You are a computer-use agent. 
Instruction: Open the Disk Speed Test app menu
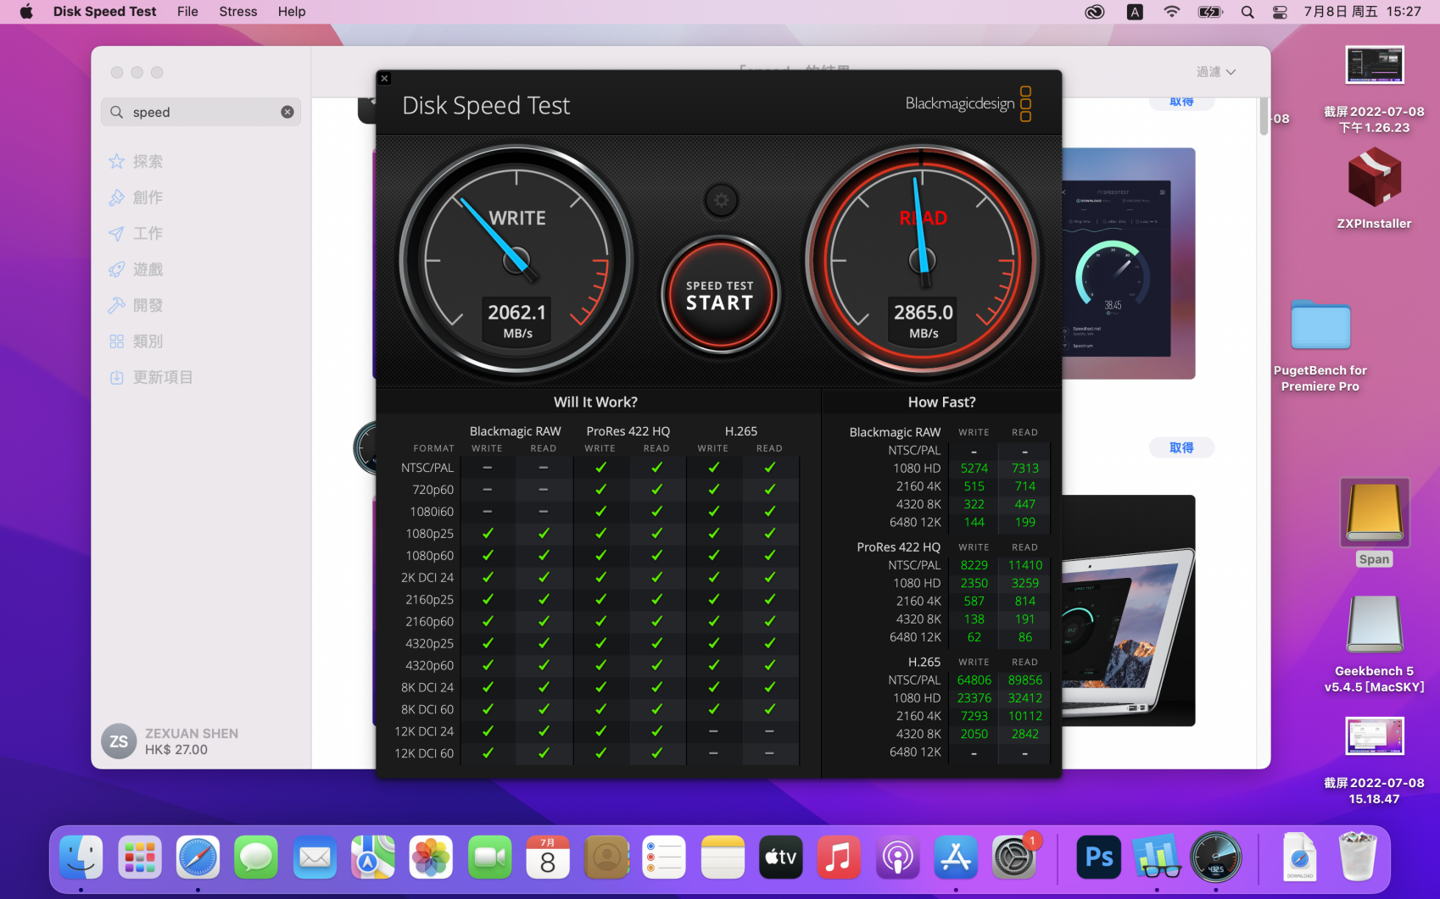pyautogui.click(x=104, y=11)
